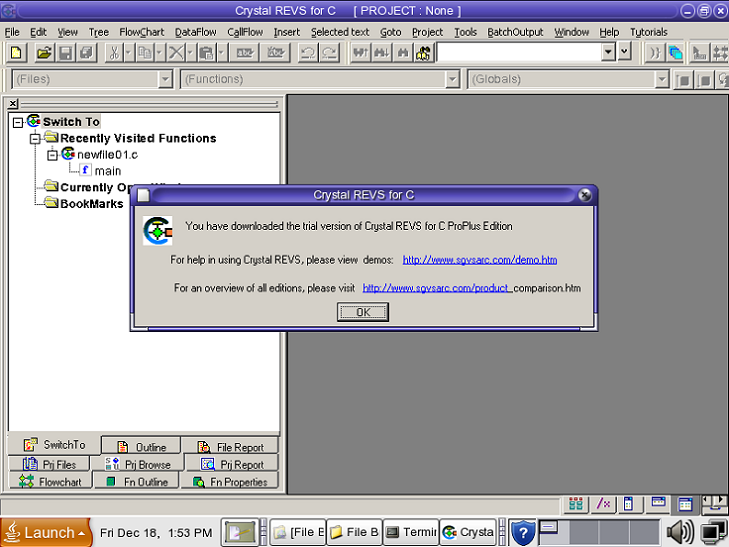Open the Files dropdown
Screen dimensions: 729x547
pos(165,79)
